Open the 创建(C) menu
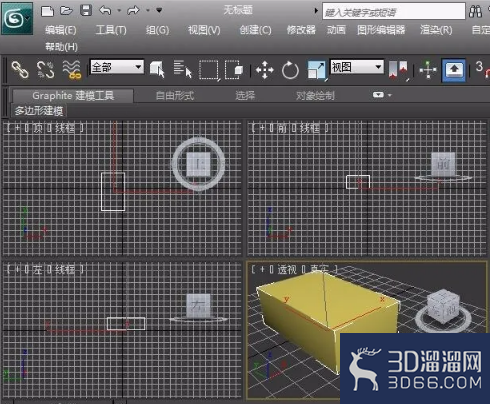Image resolution: width=490 pixels, height=404 pixels. pos(255,30)
